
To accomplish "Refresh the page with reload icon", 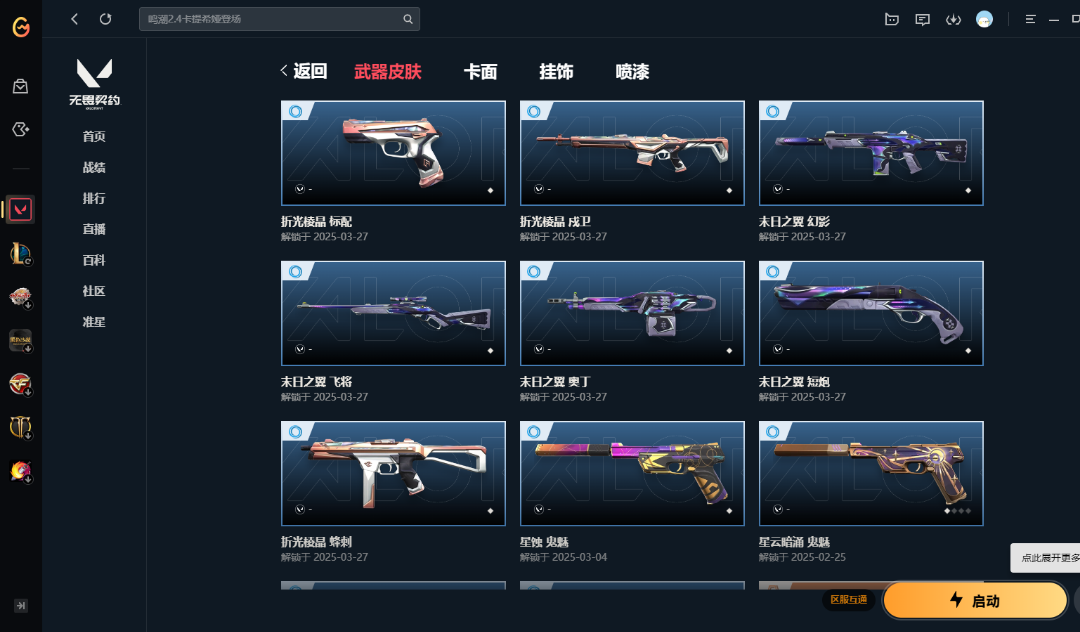I will (105, 19).
